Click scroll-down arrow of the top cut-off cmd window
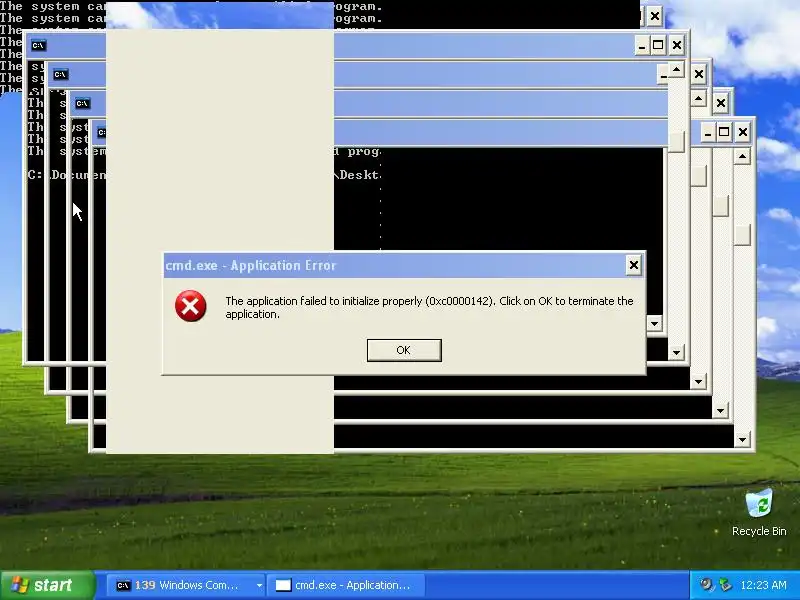Image resolution: width=800 pixels, height=600 pixels. (x=655, y=323)
